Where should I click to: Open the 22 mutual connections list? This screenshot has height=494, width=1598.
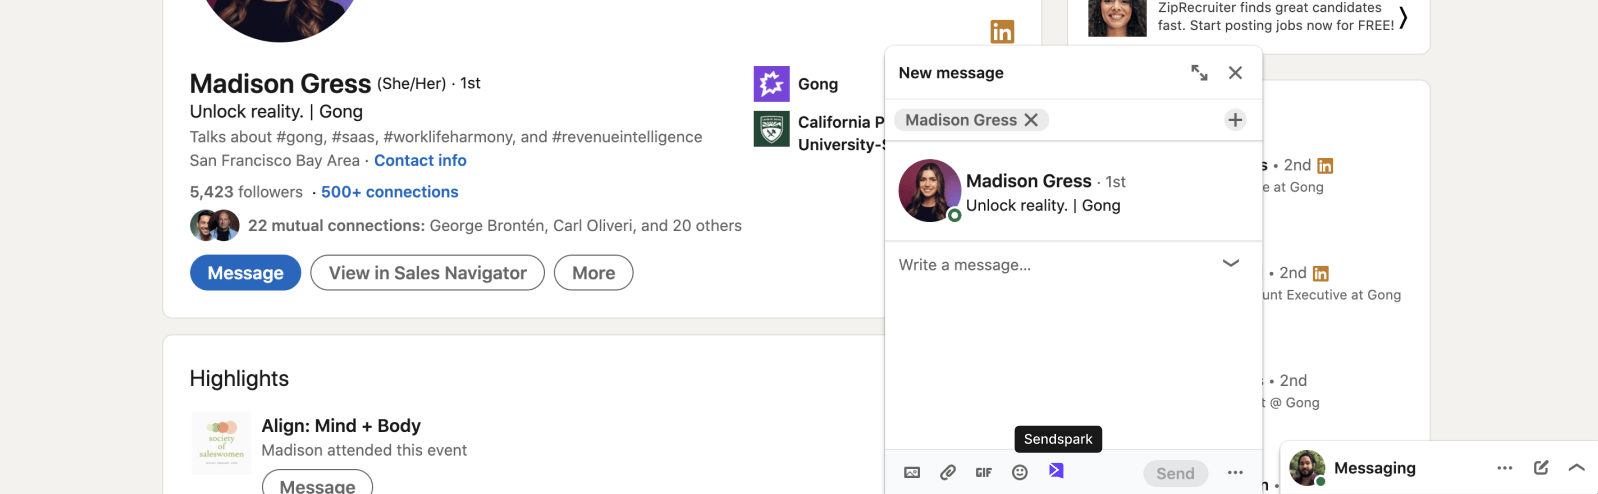point(495,226)
